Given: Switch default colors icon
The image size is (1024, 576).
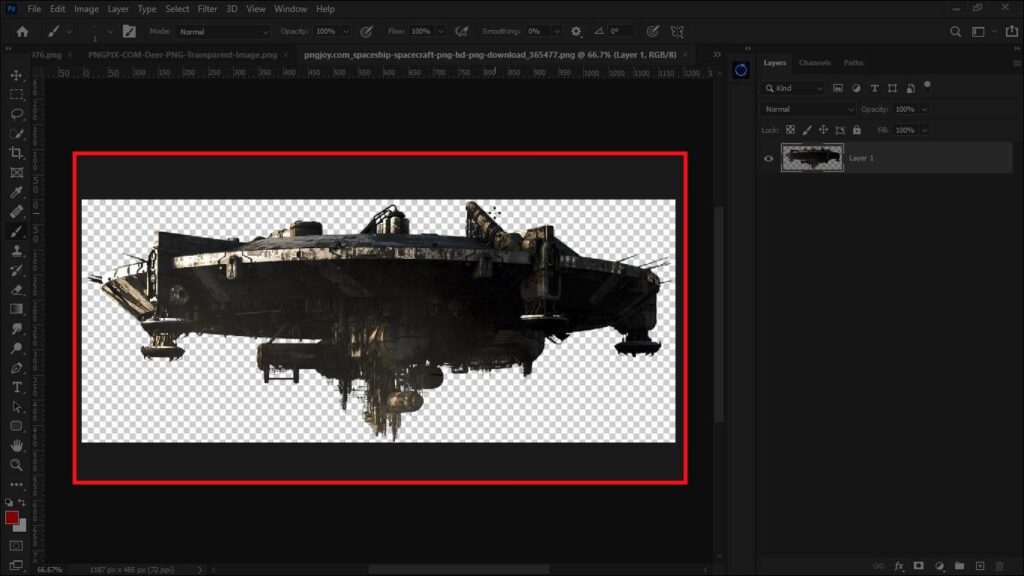Looking at the screenshot, I should pyautogui.click(x=8, y=502).
